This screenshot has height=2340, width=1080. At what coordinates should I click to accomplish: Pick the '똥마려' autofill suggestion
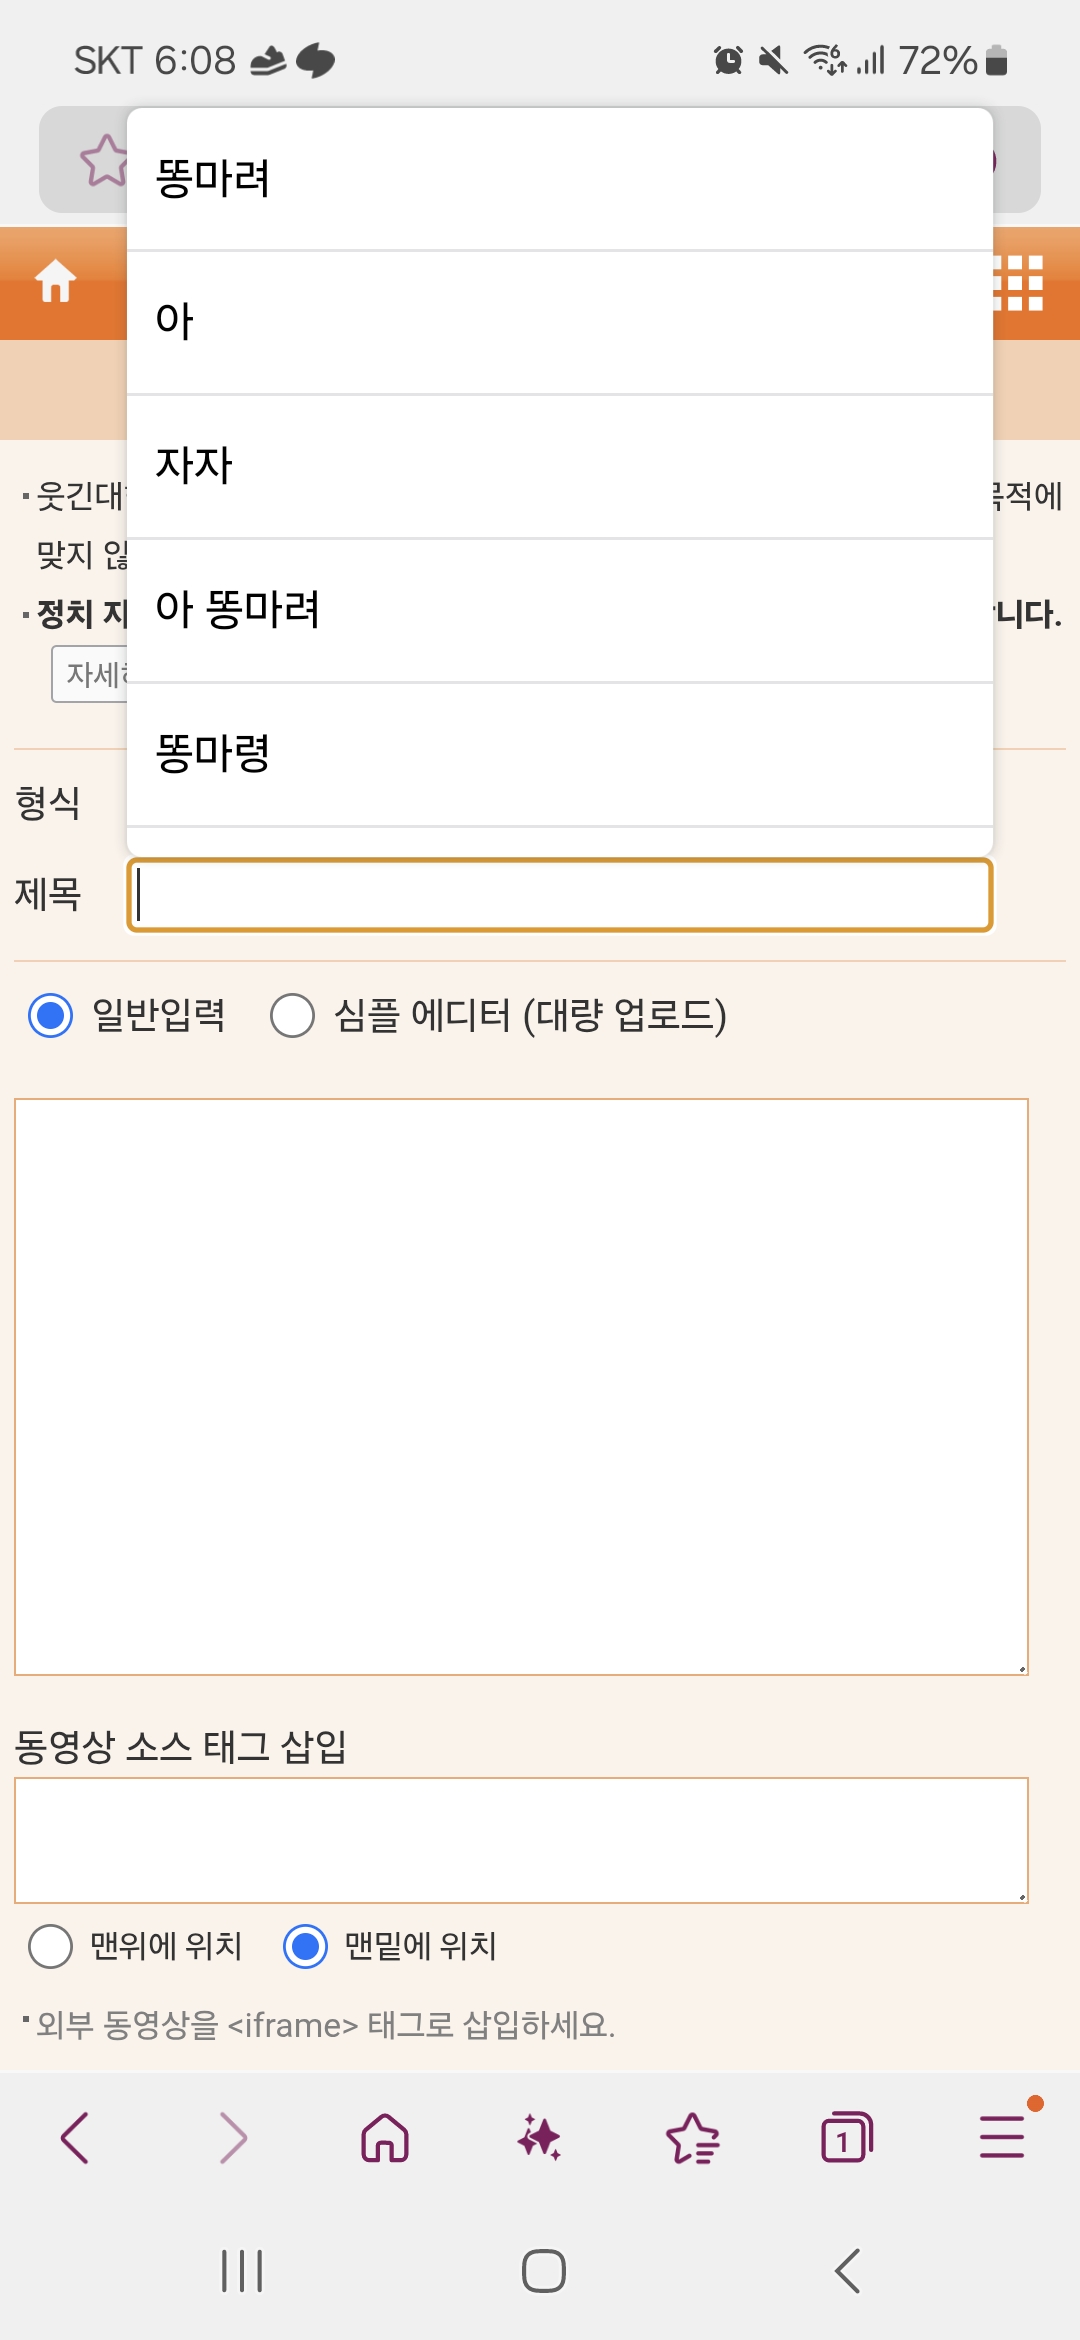pos(560,179)
